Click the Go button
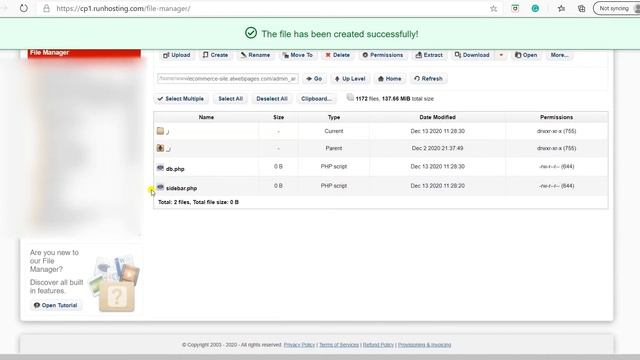This screenshot has height=360, width=640. click(314, 79)
